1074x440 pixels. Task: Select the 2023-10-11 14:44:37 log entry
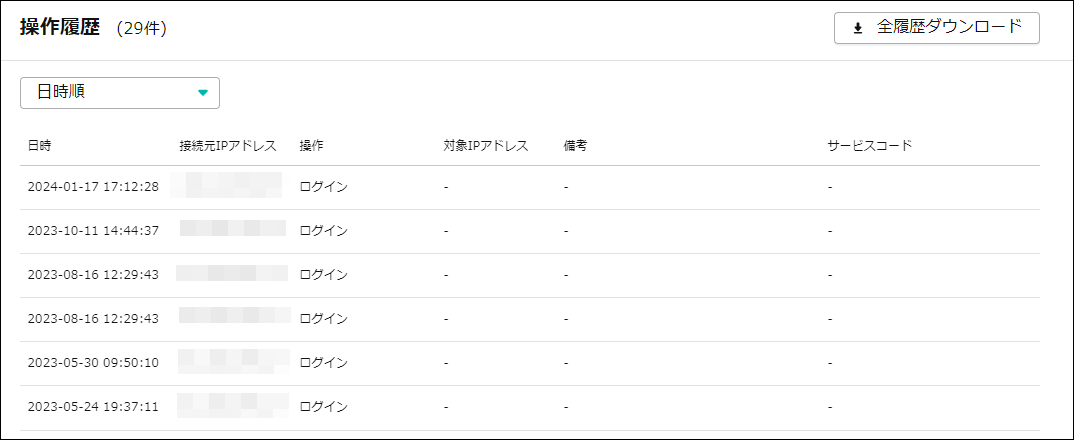[93, 231]
